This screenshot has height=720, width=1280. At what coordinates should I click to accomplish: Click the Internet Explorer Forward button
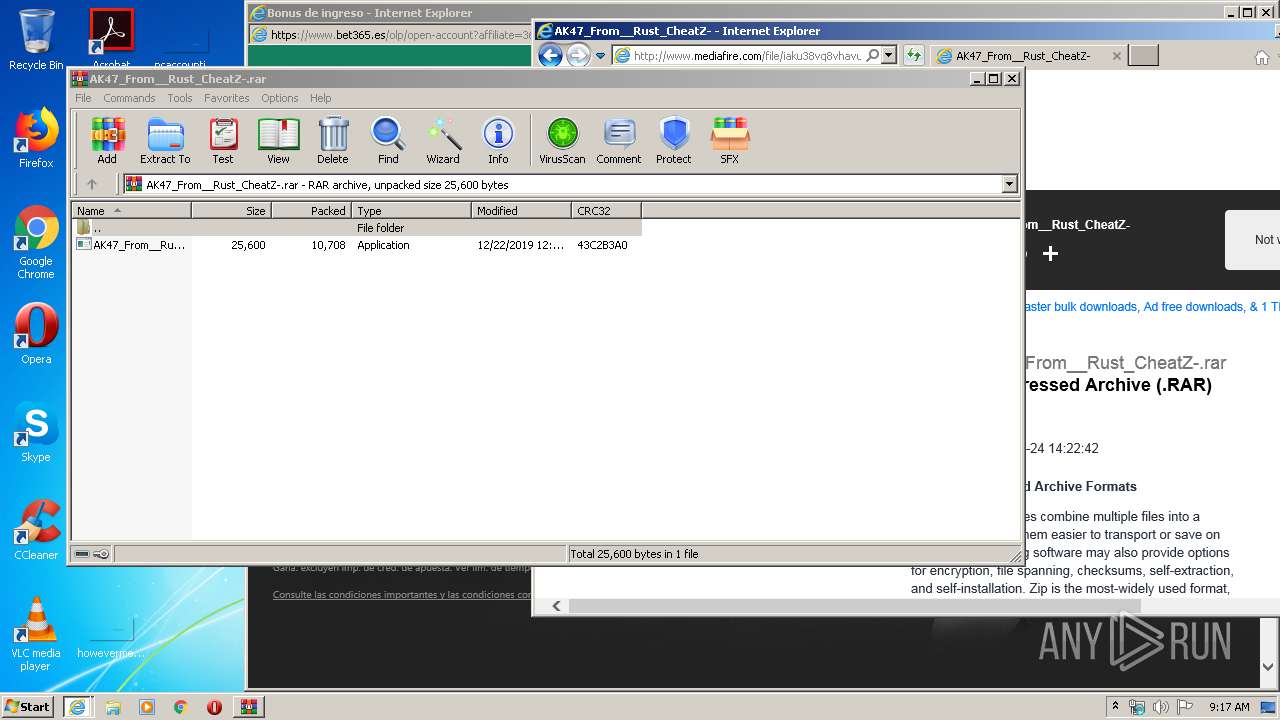point(578,56)
